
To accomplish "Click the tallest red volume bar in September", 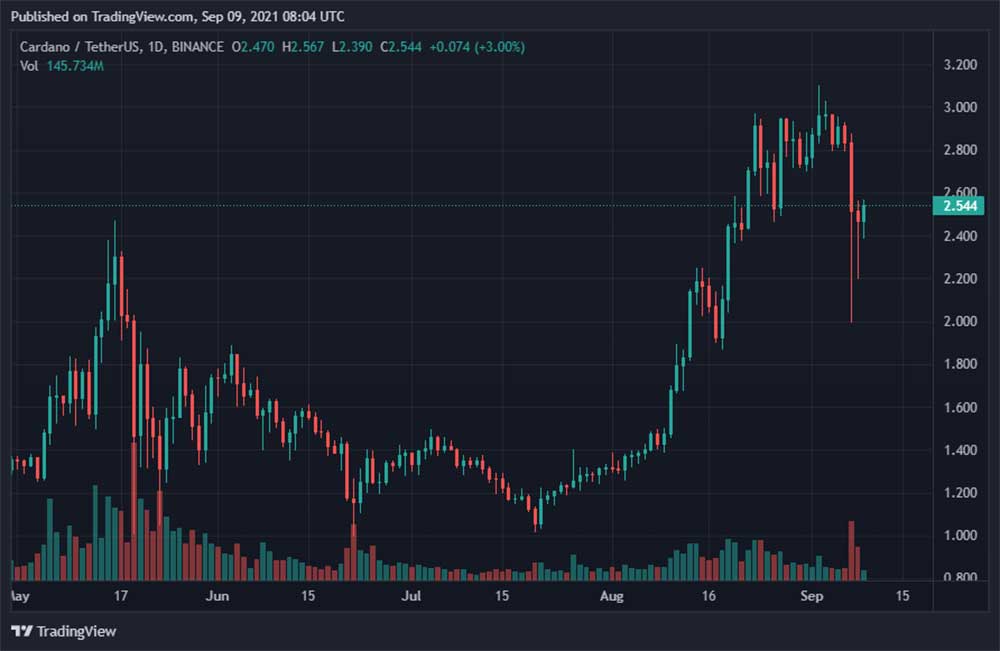I will point(851,551).
